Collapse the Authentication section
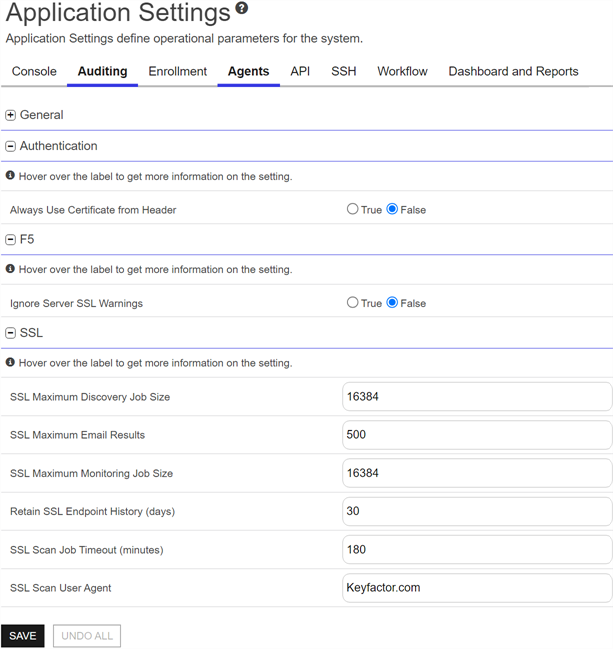Viewport: 613px width, 649px height. (10, 146)
